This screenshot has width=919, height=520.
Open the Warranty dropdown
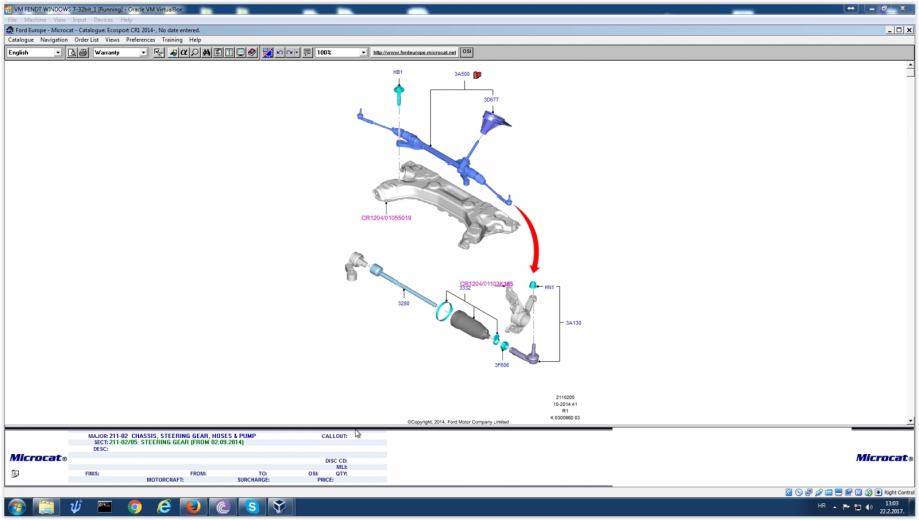tap(120, 52)
